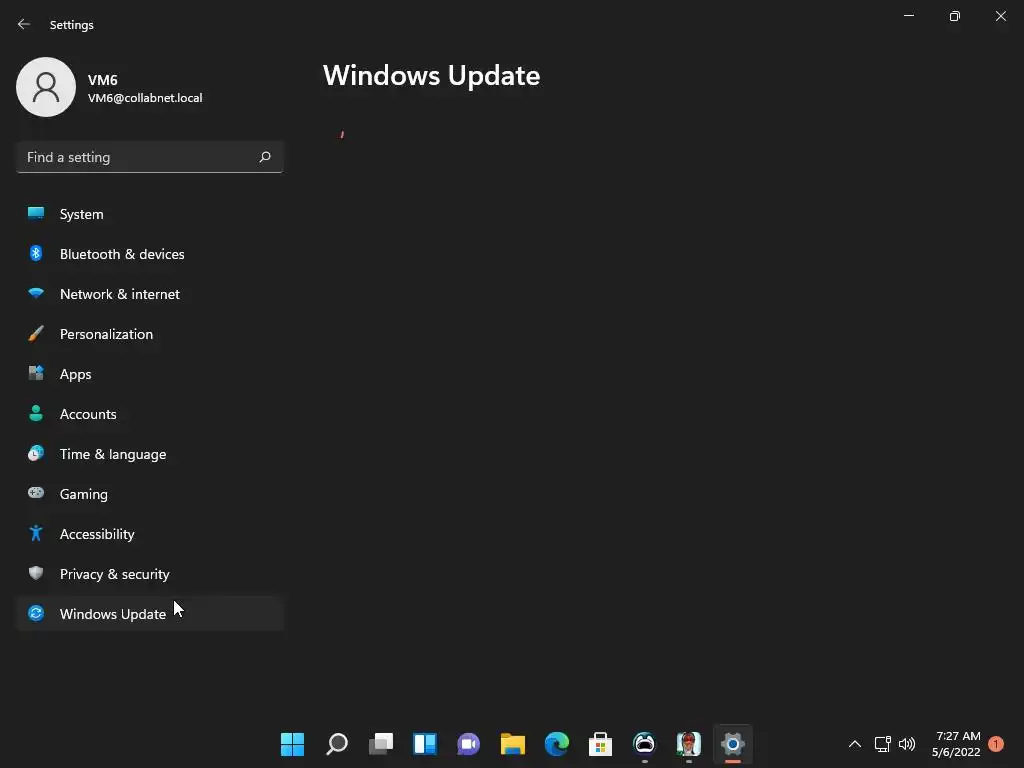1024x768 pixels.
Task: Open the Windows Start menu
Action: click(x=293, y=744)
